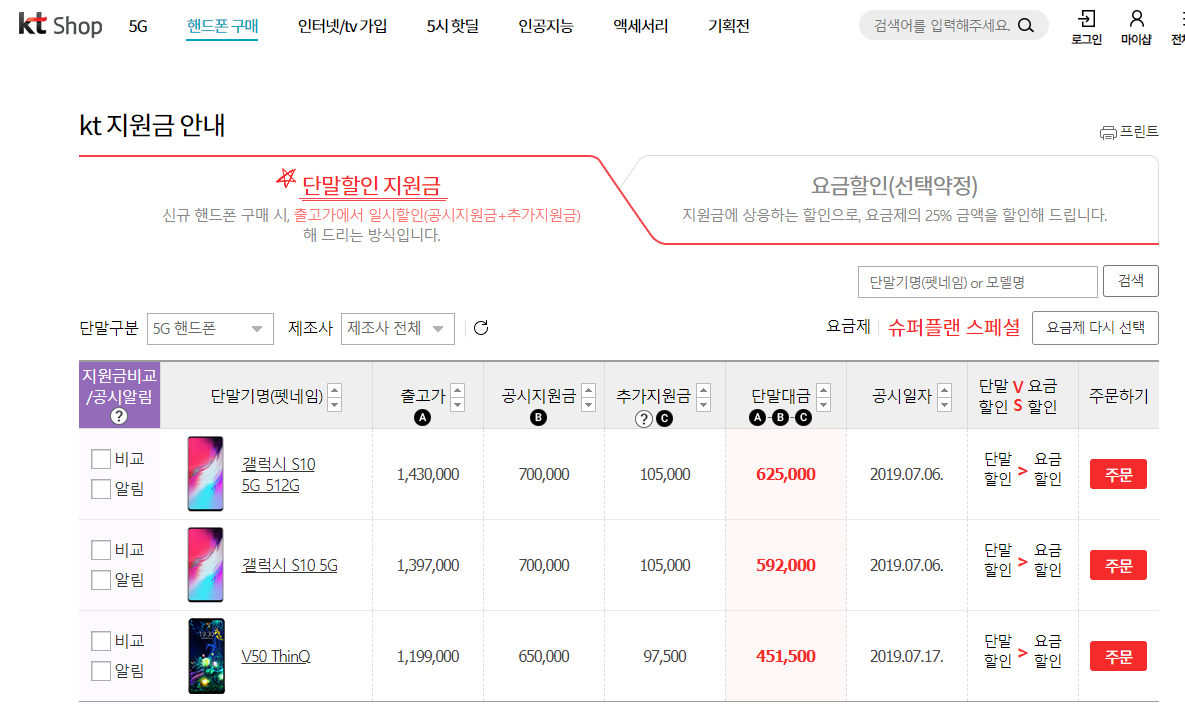
Task: Check 알림 for V50 ThinQ
Action: point(101,670)
